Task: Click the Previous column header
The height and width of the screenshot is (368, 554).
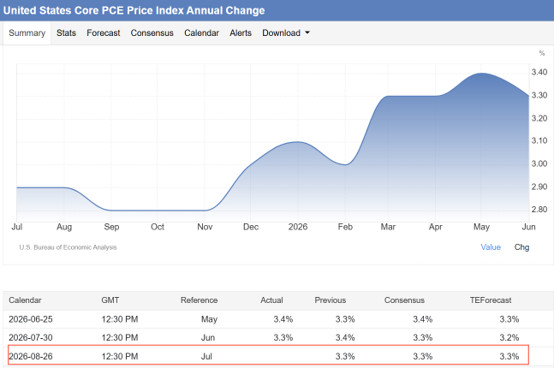Action: [330, 300]
